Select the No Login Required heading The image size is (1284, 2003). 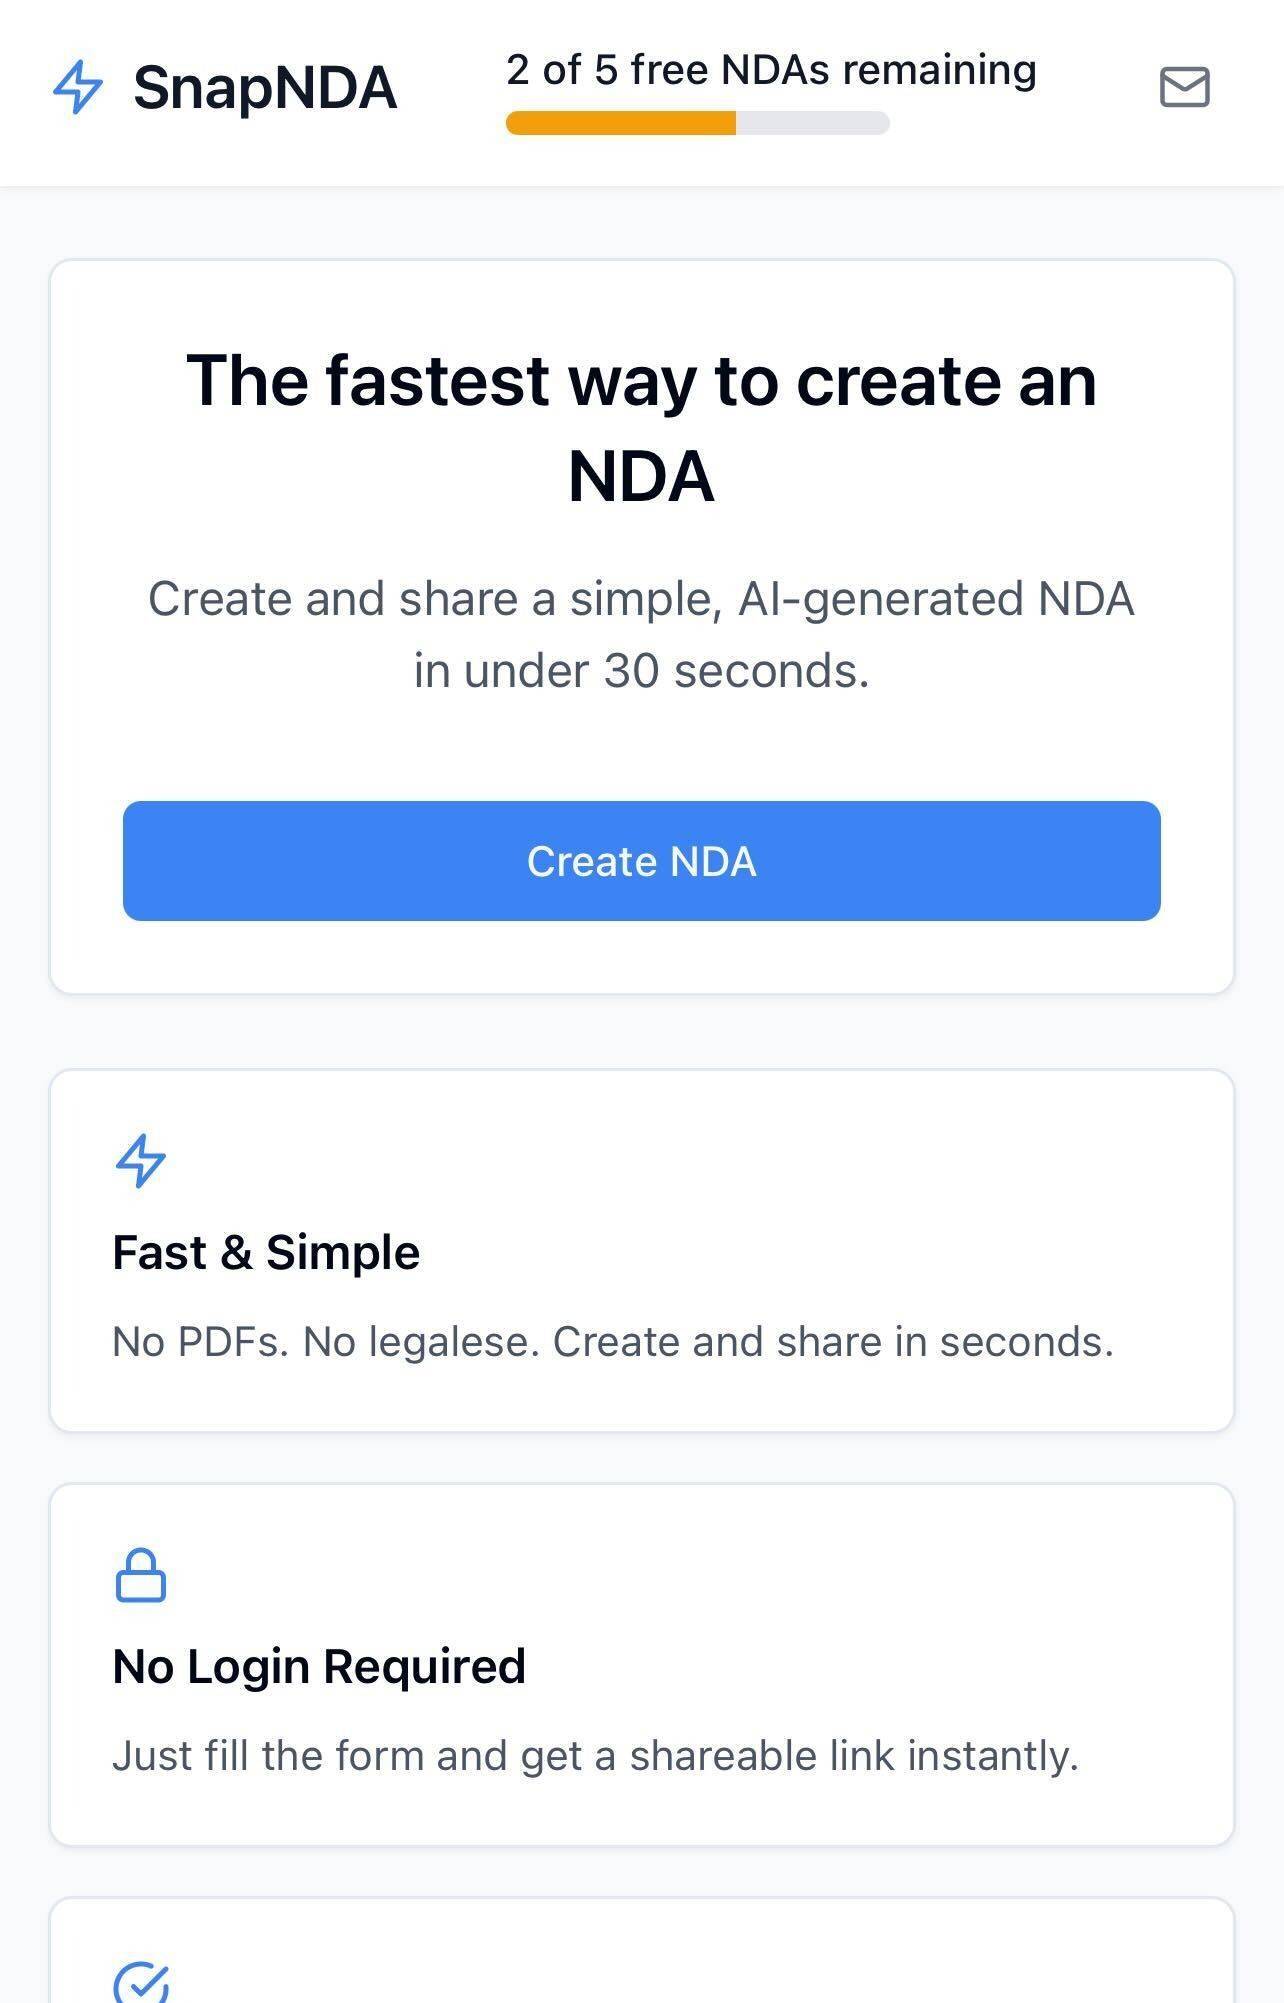[319, 1666]
